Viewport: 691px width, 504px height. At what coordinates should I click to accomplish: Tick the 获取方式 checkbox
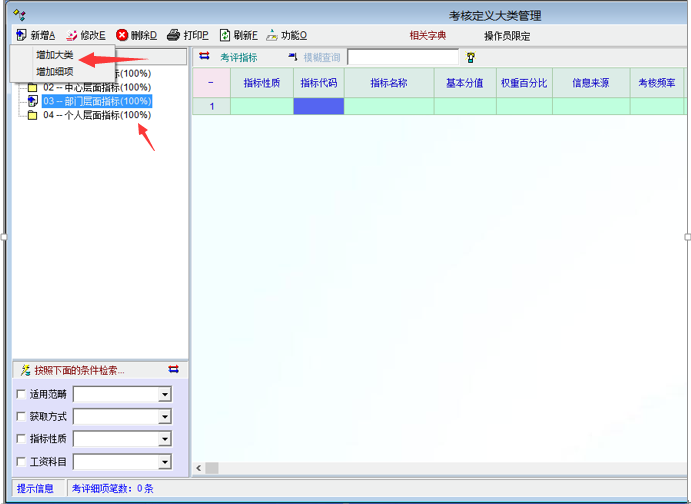click(22, 417)
